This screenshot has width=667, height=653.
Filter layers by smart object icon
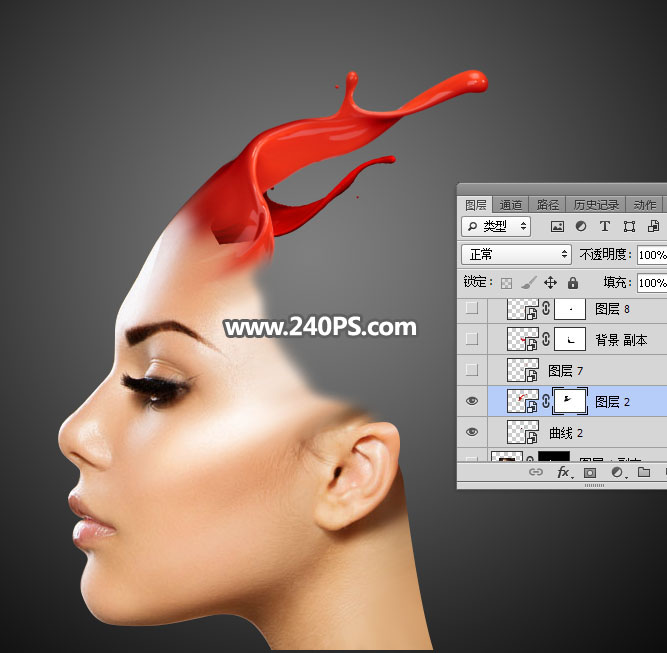point(653,226)
